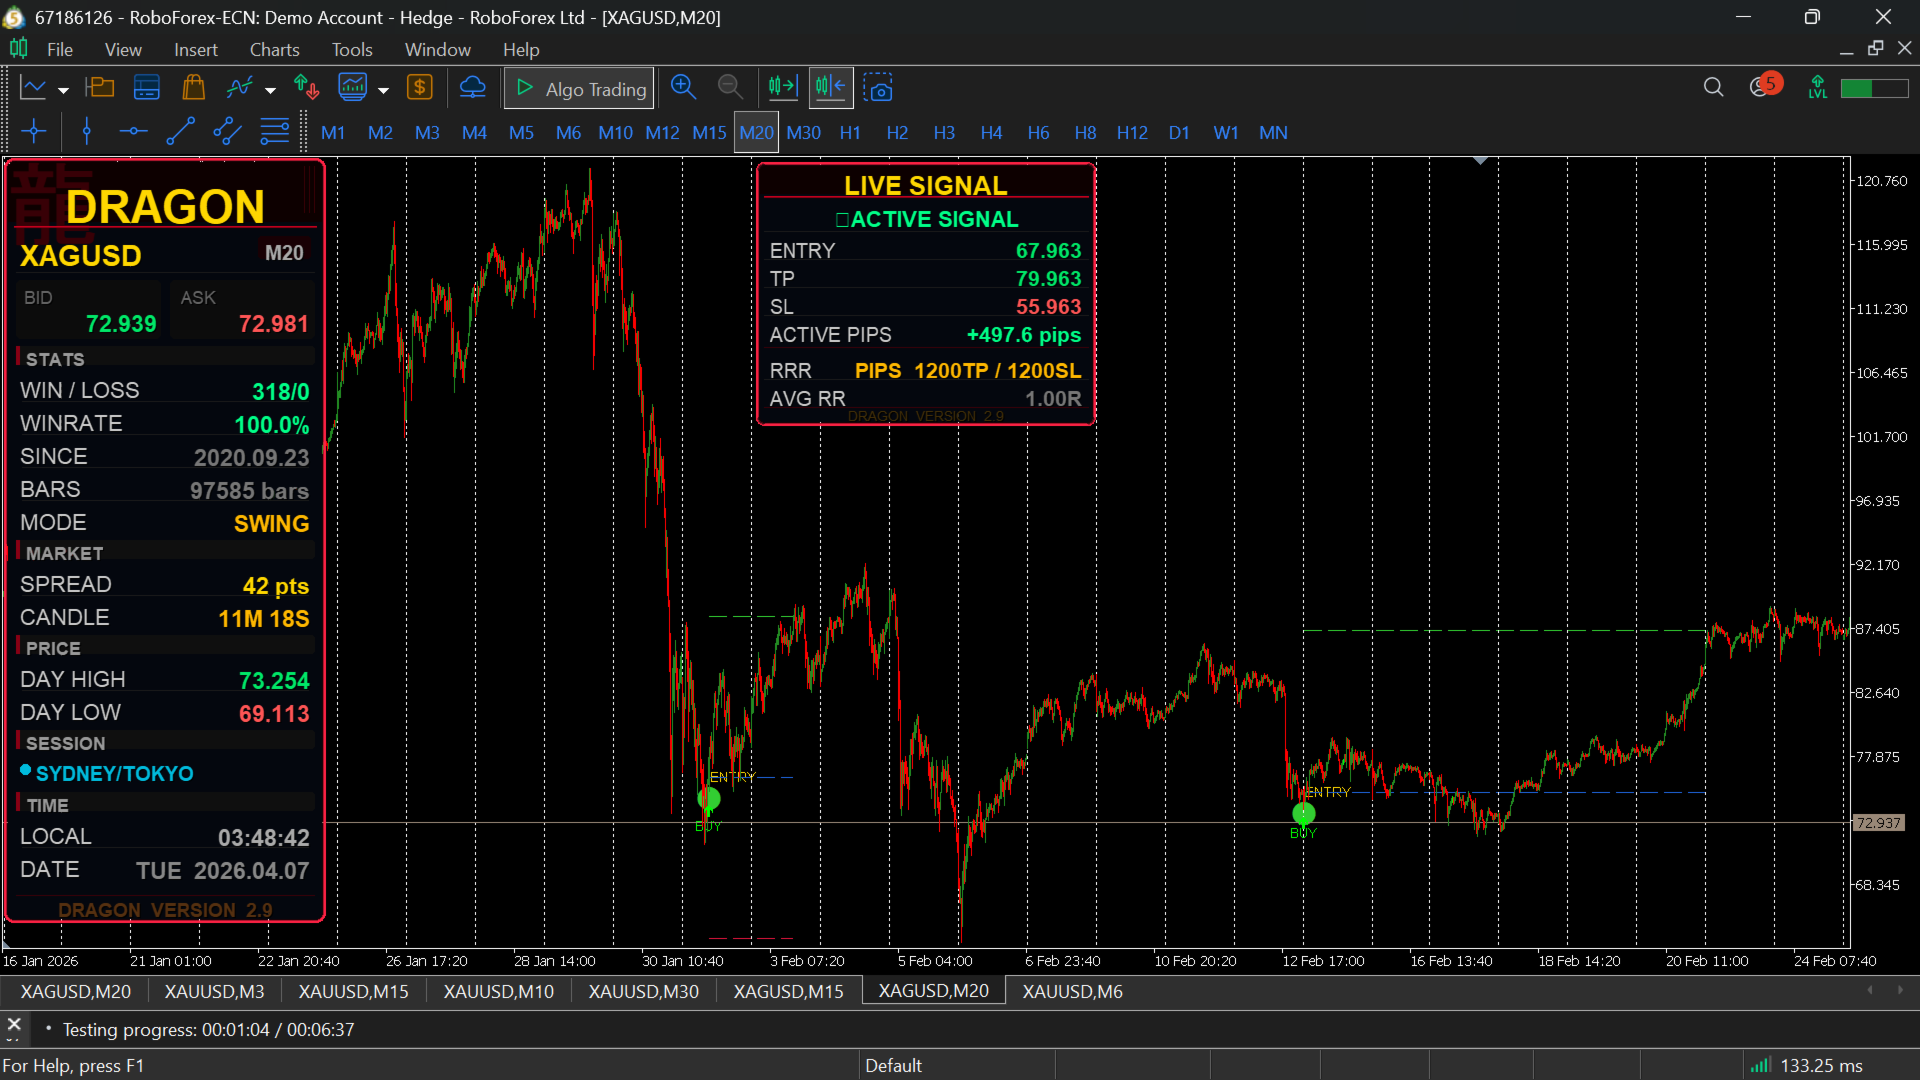Draw a vertical line on chart
Screen dimensions: 1920x1080
[x=87, y=132]
